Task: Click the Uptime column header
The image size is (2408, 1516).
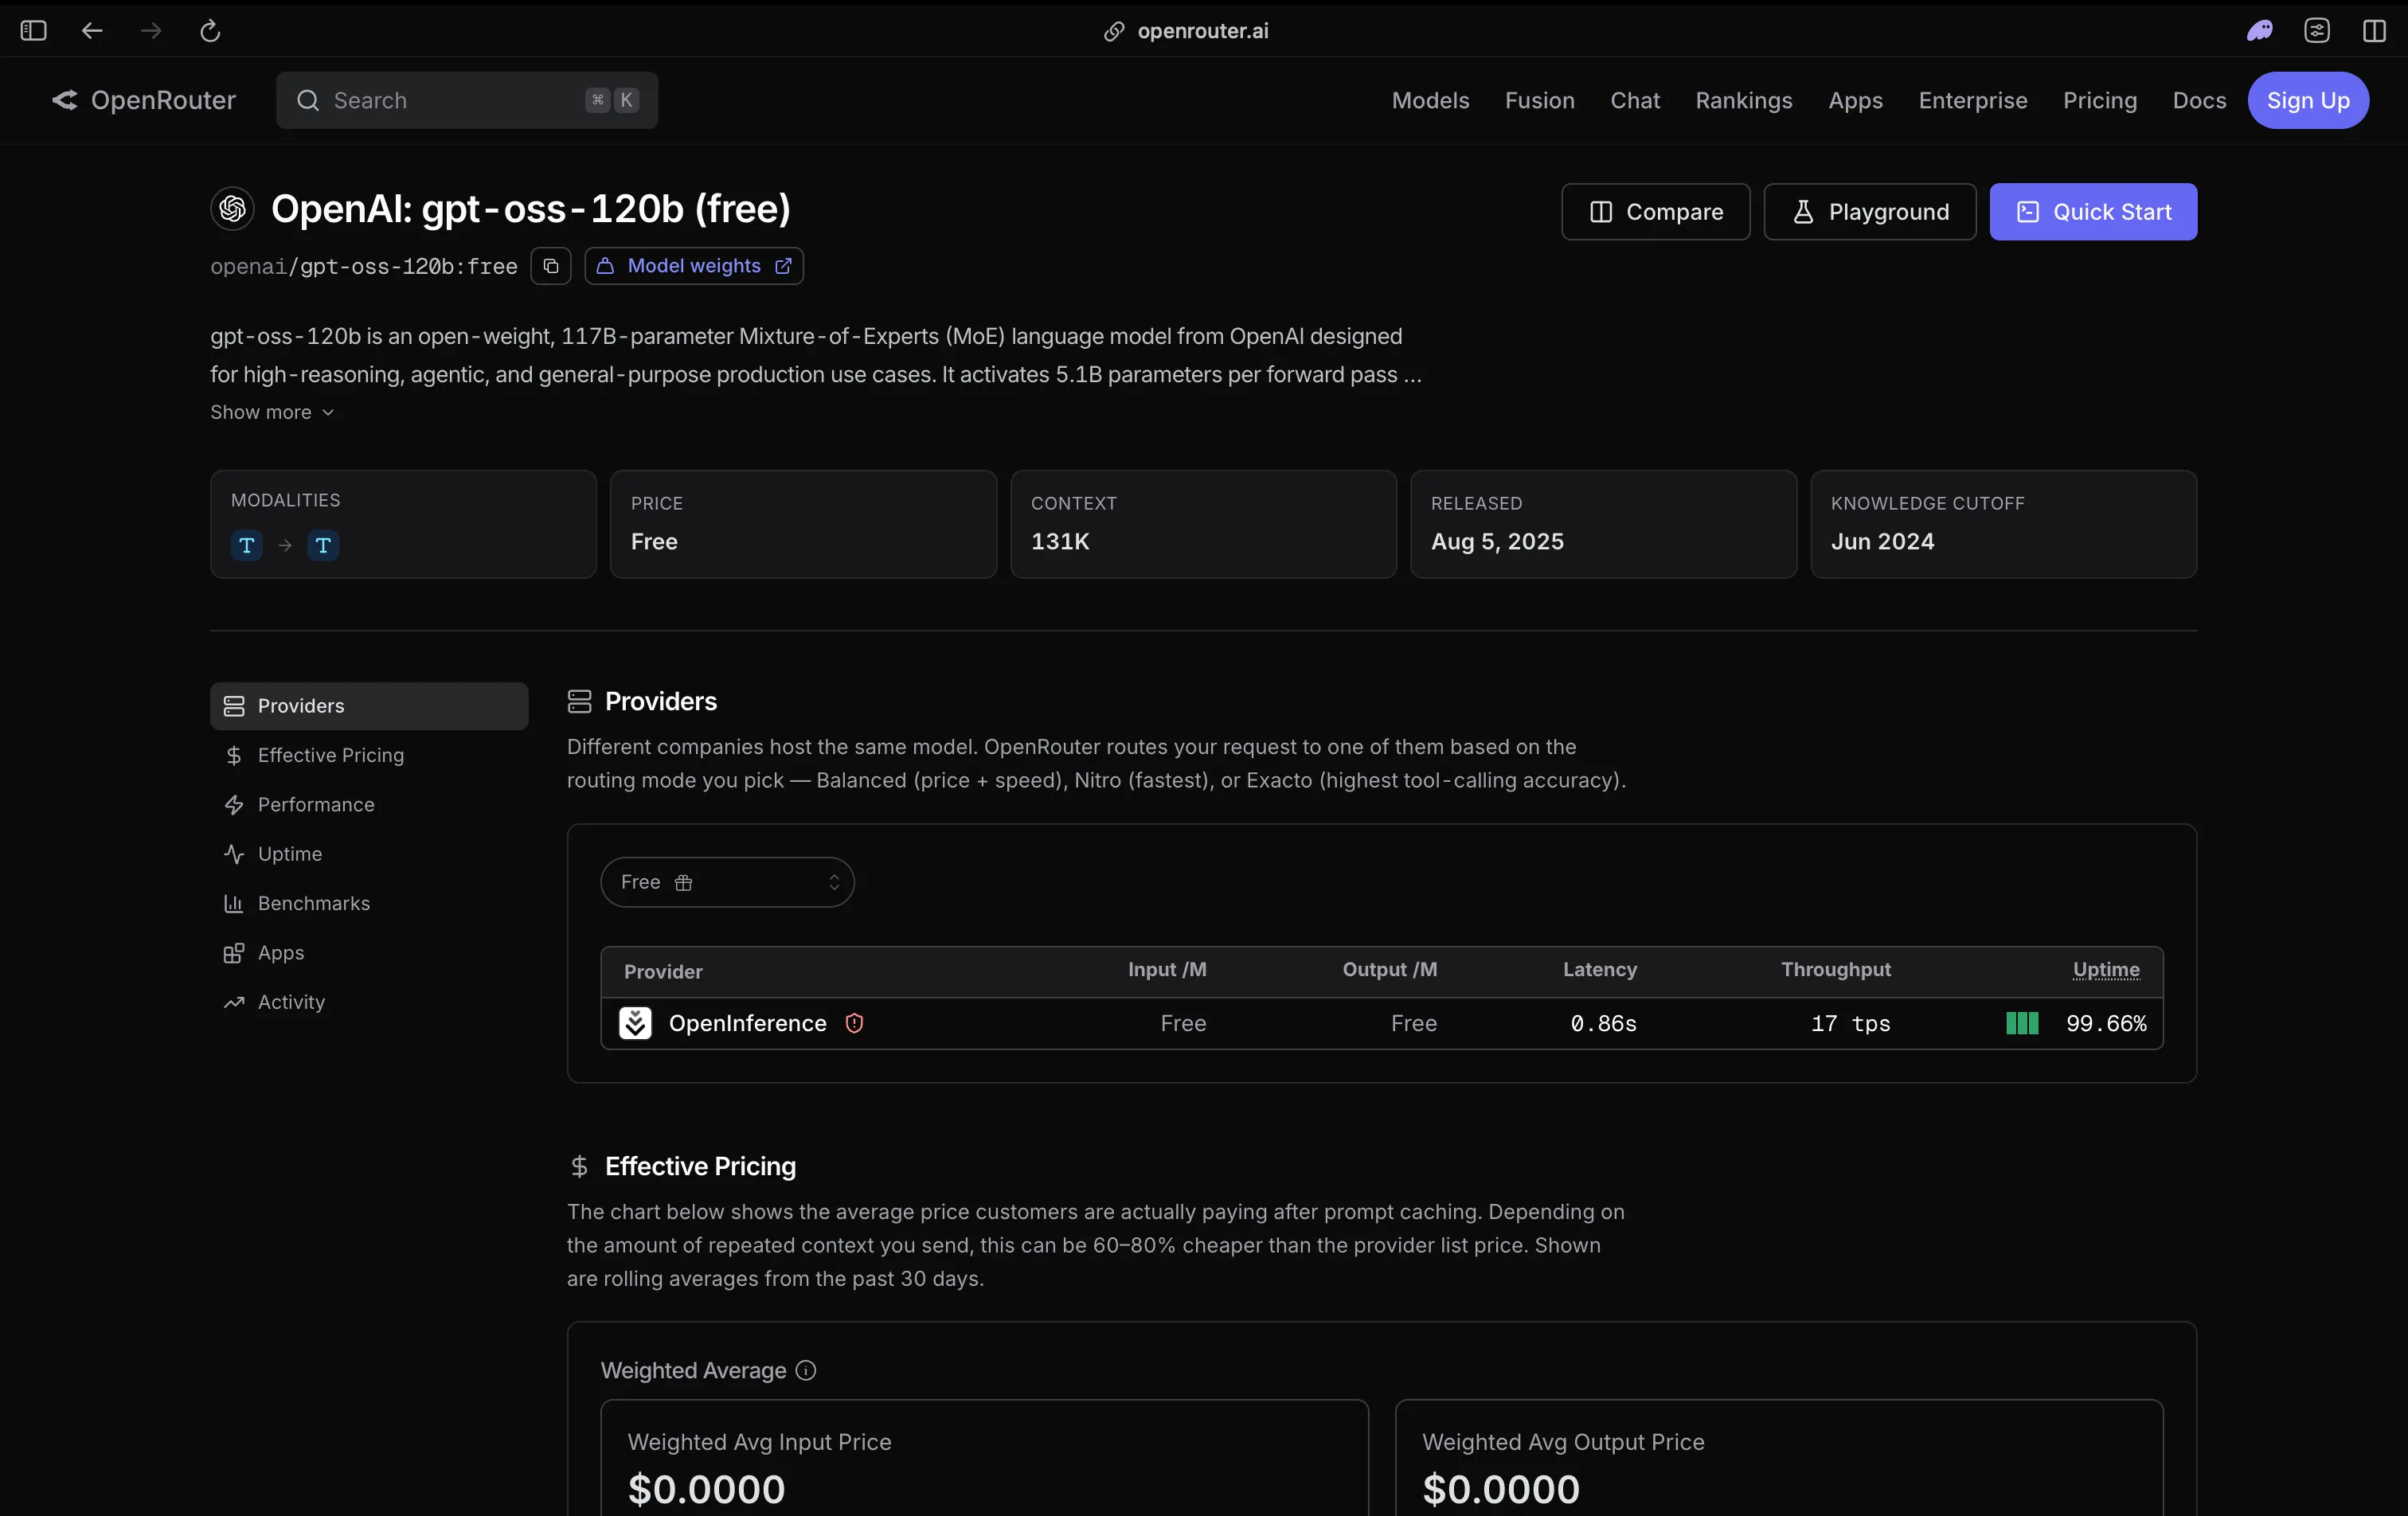Action: coord(2106,970)
